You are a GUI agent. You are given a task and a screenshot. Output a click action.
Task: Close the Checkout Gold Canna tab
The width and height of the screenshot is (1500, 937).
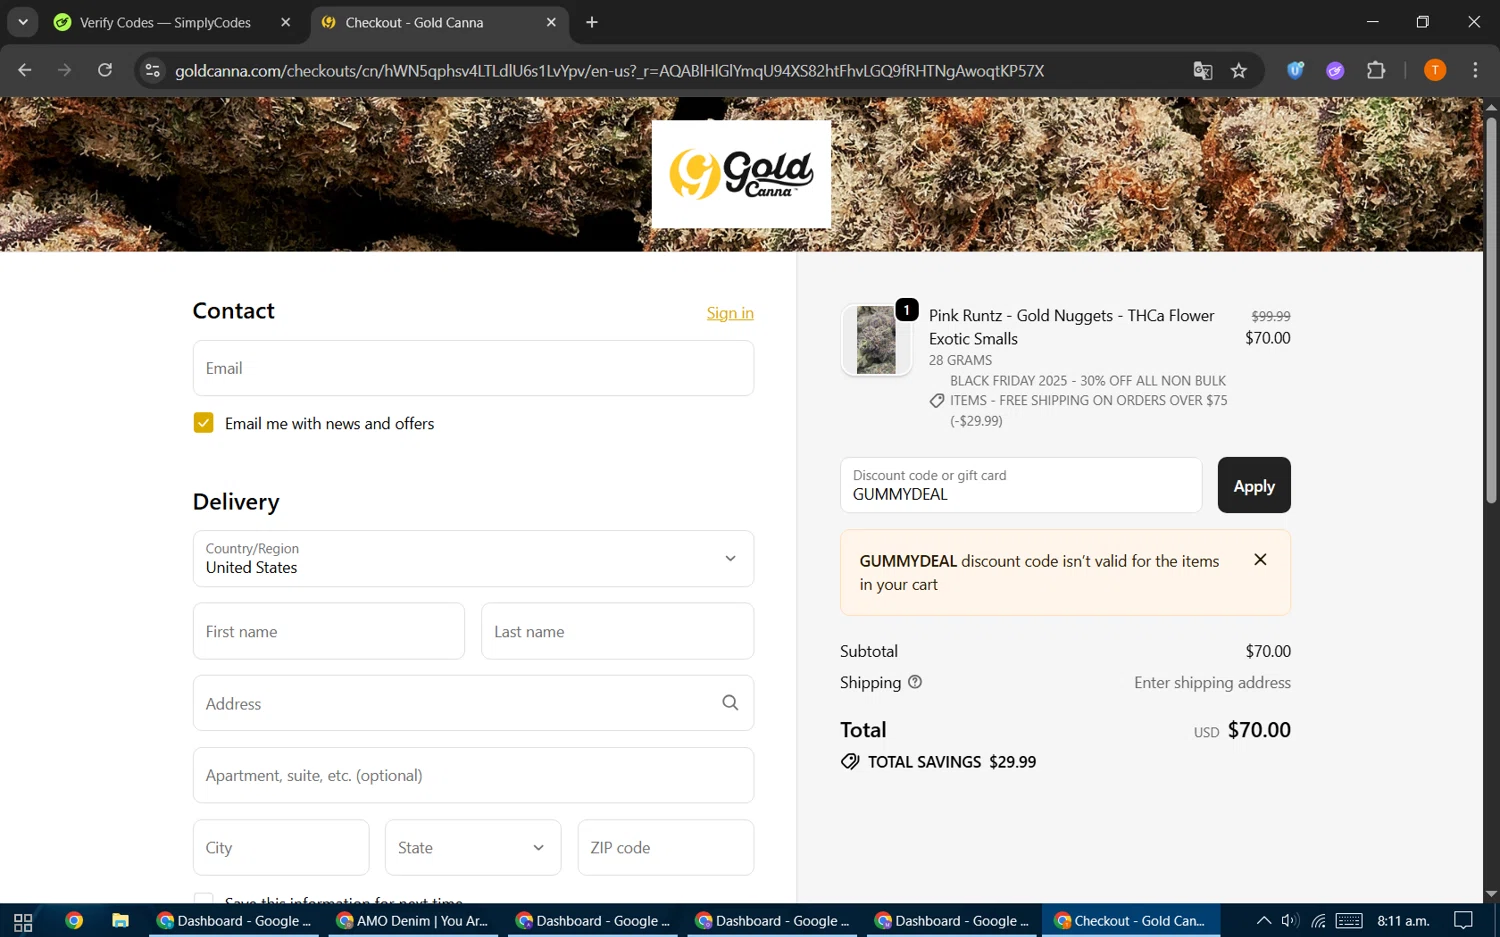[x=551, y=22]
